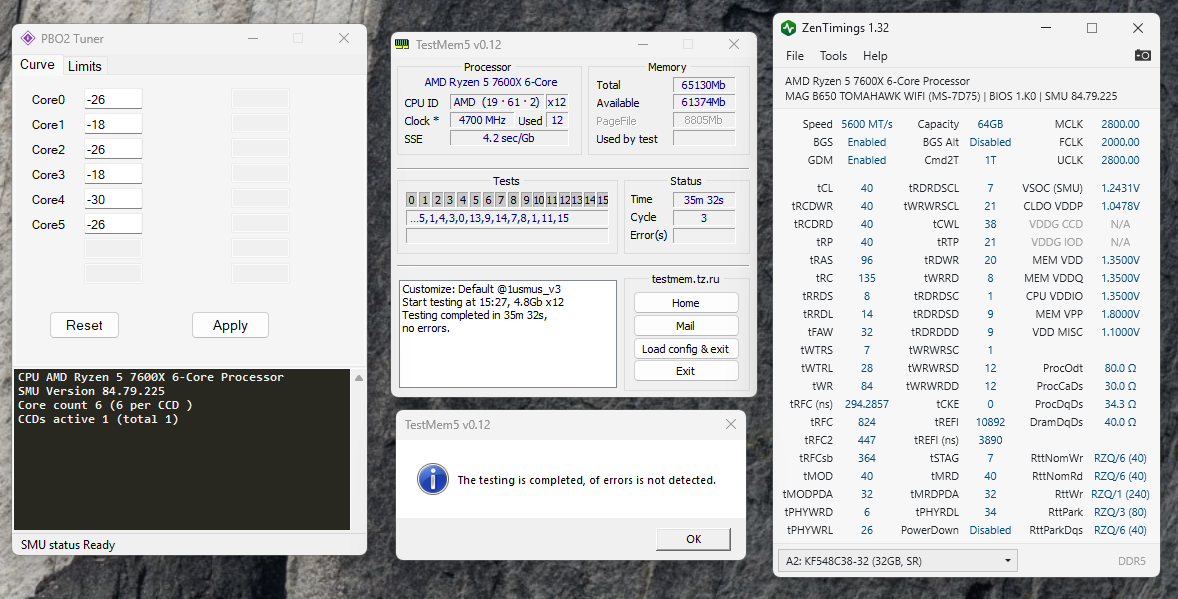
Task: Click the tCL value 40
Action: (867, 188)
